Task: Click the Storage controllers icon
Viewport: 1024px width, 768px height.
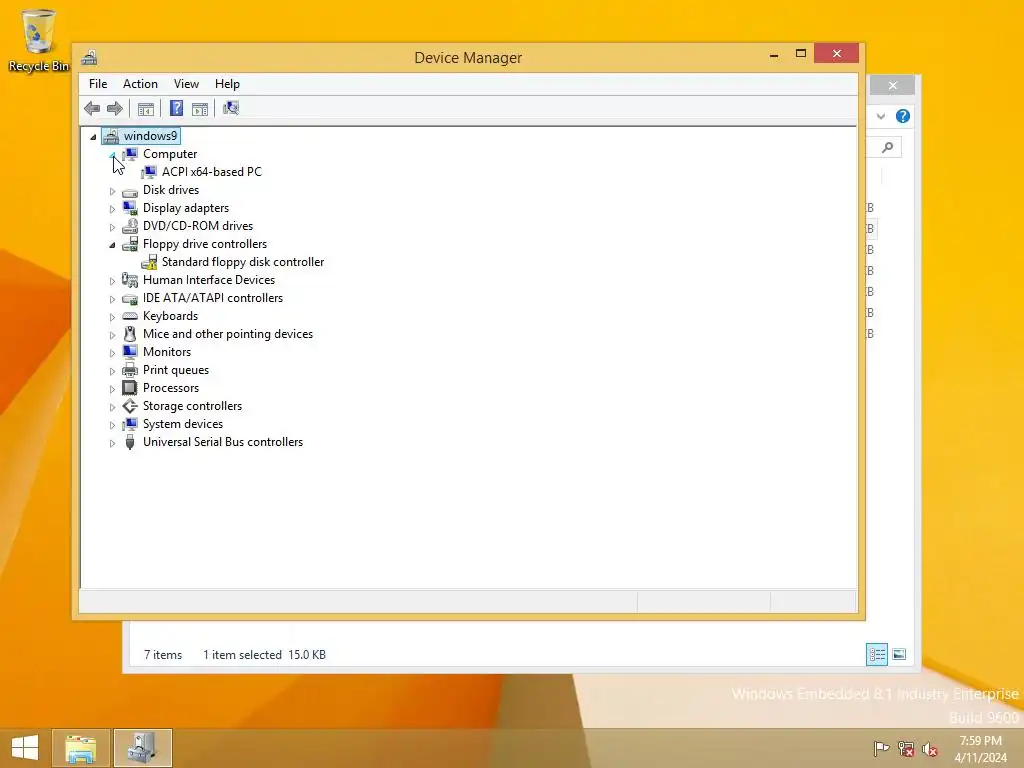Action: (130, 406)
